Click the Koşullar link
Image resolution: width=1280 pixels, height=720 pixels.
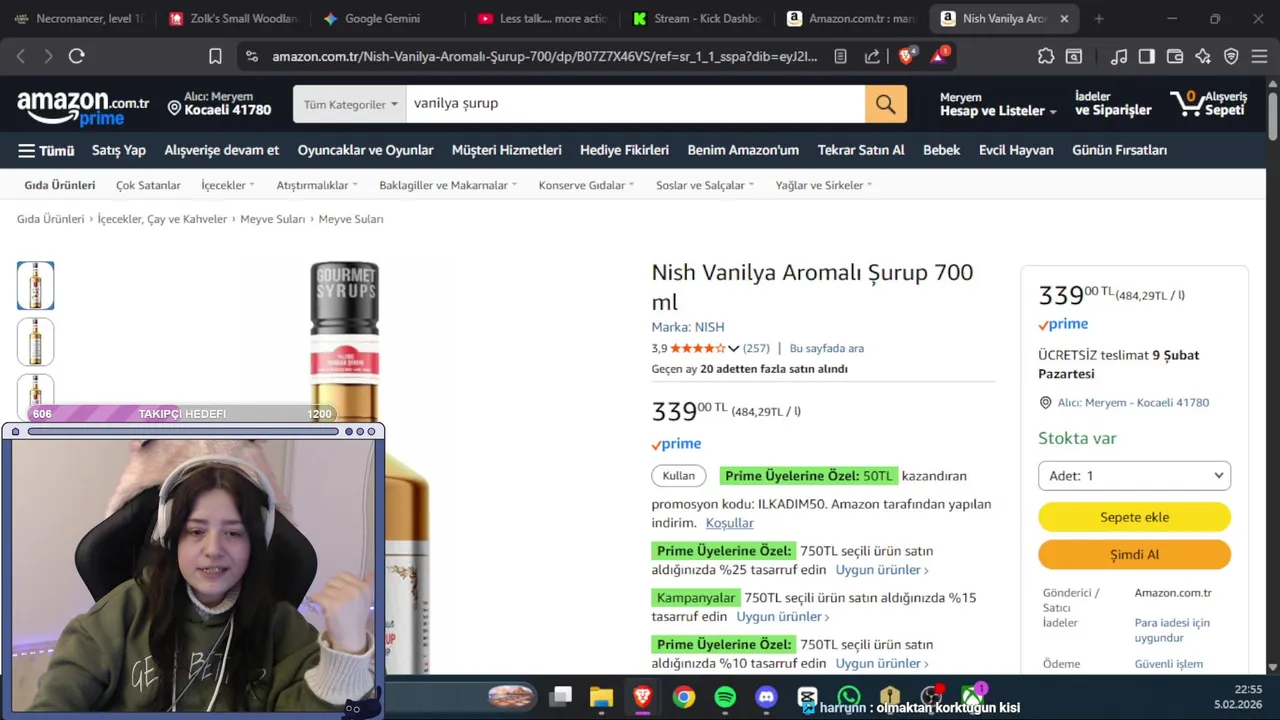(730, 523)
